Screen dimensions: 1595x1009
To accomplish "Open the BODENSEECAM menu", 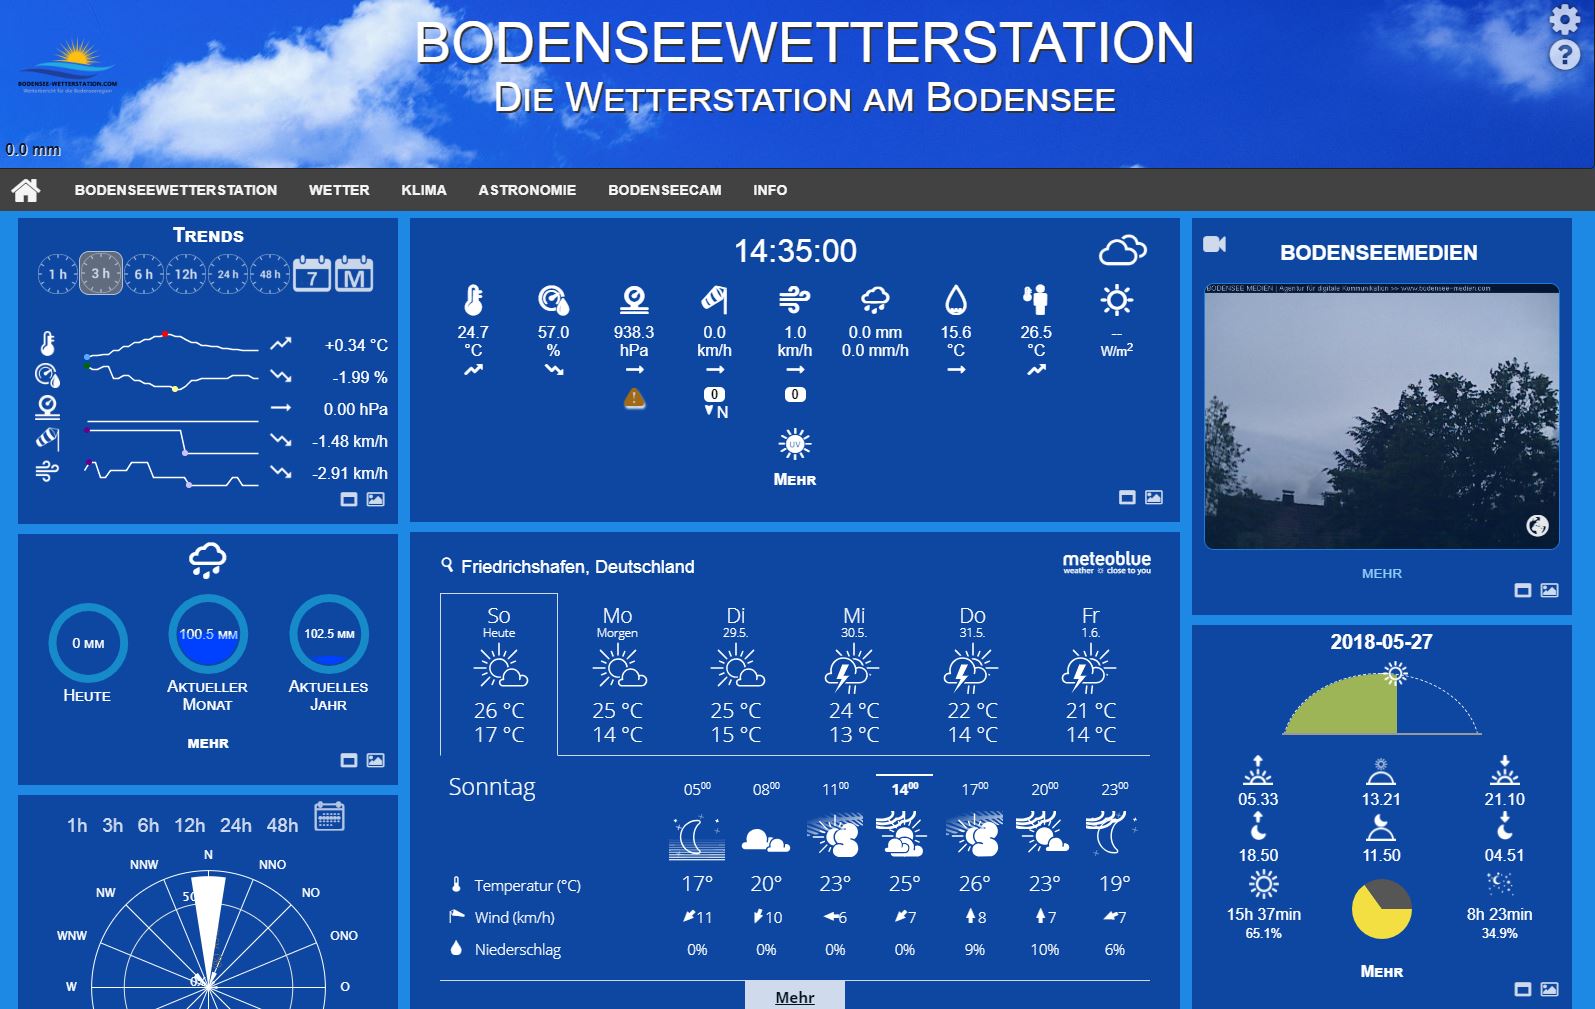I will coord(665,190).
